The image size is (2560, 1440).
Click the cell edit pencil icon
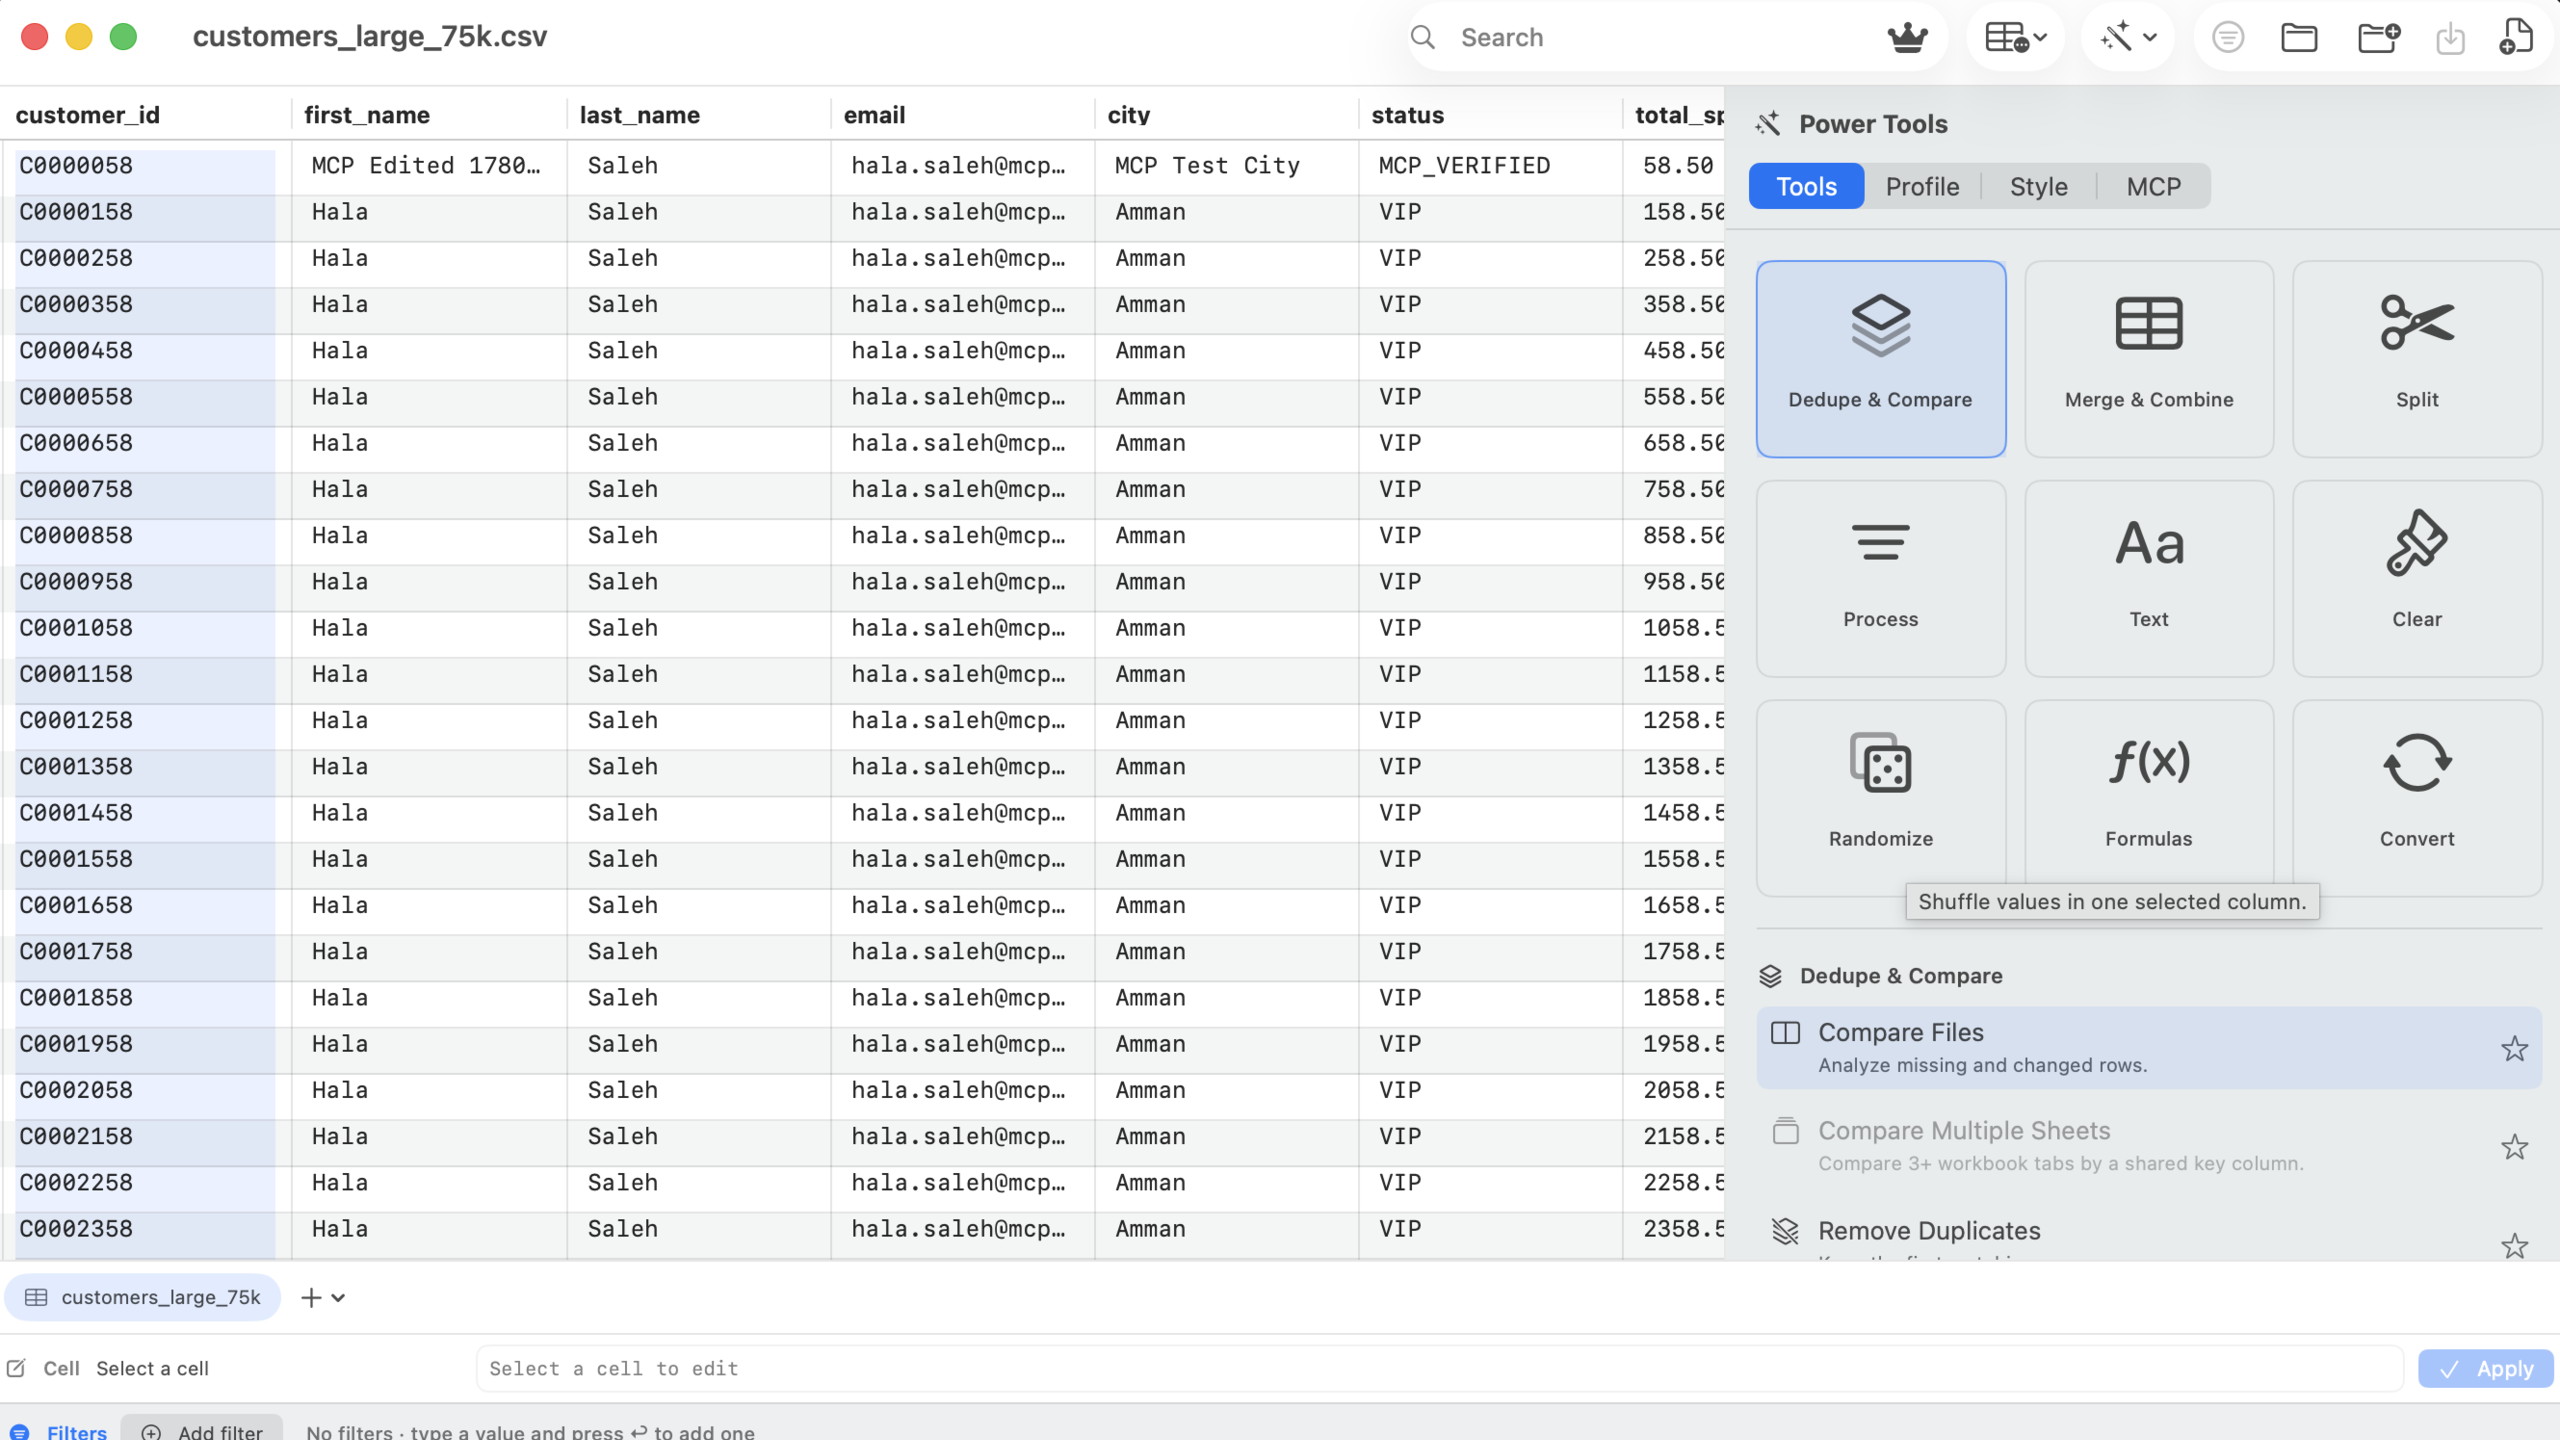(16, 1368)
